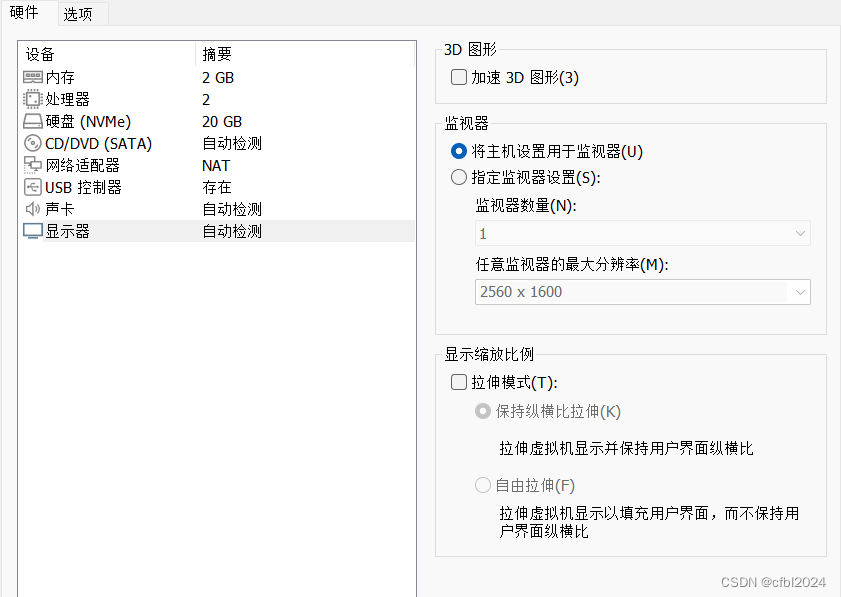Image resolution: width=841 pixels, height=597 pixels.
Task: Select the display (显示器) monitor icon
Action: 33,231
